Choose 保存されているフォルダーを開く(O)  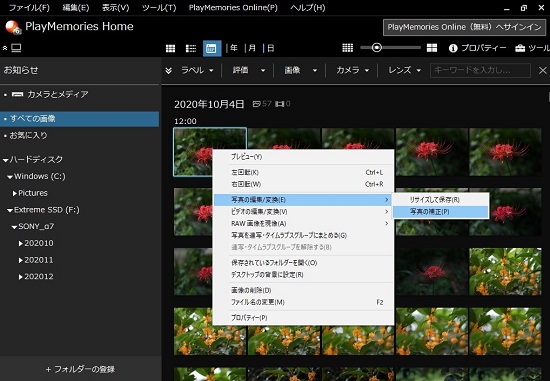tap(303, 263)
